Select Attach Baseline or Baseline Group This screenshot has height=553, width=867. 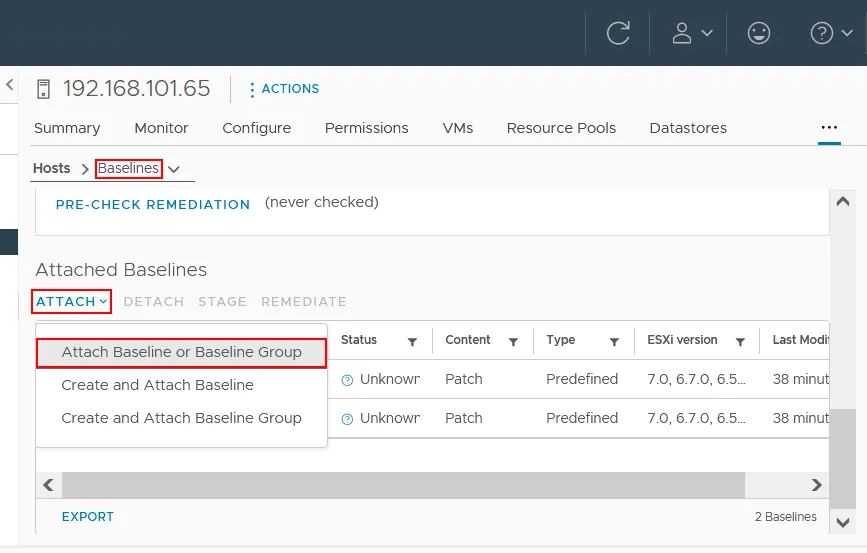tap(181, 352)
